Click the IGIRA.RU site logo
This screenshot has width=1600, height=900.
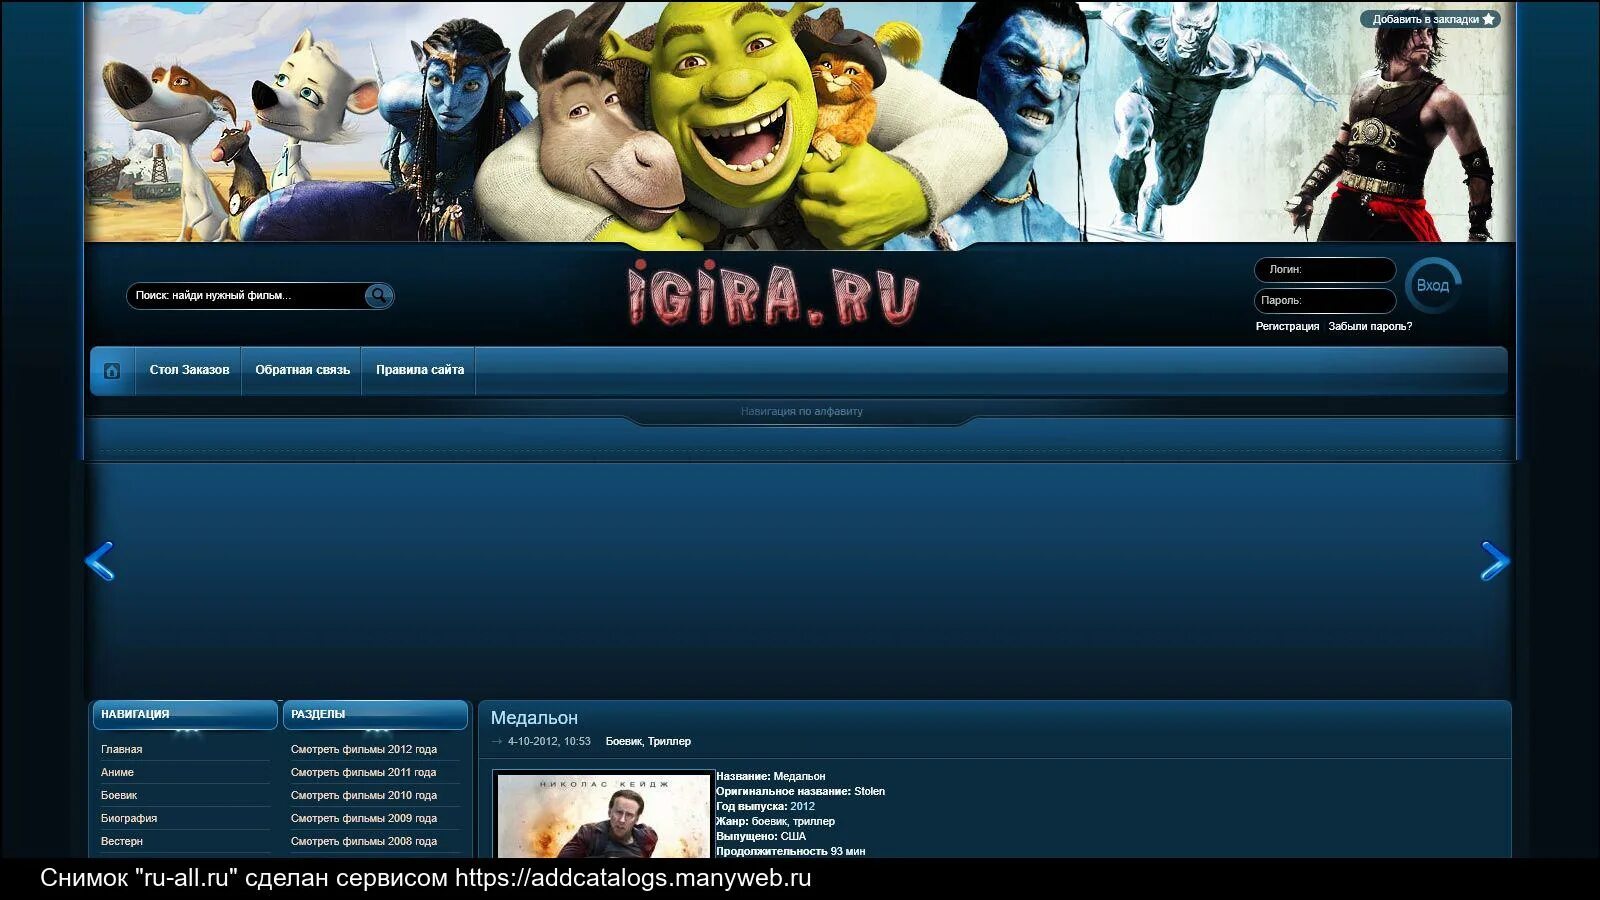click(773, 294)
